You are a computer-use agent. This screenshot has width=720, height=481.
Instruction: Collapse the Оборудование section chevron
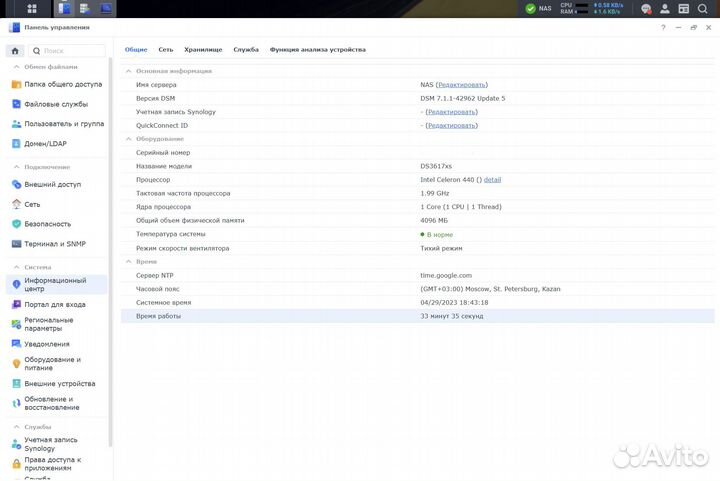pyautogui.click(x=127, y=139)
